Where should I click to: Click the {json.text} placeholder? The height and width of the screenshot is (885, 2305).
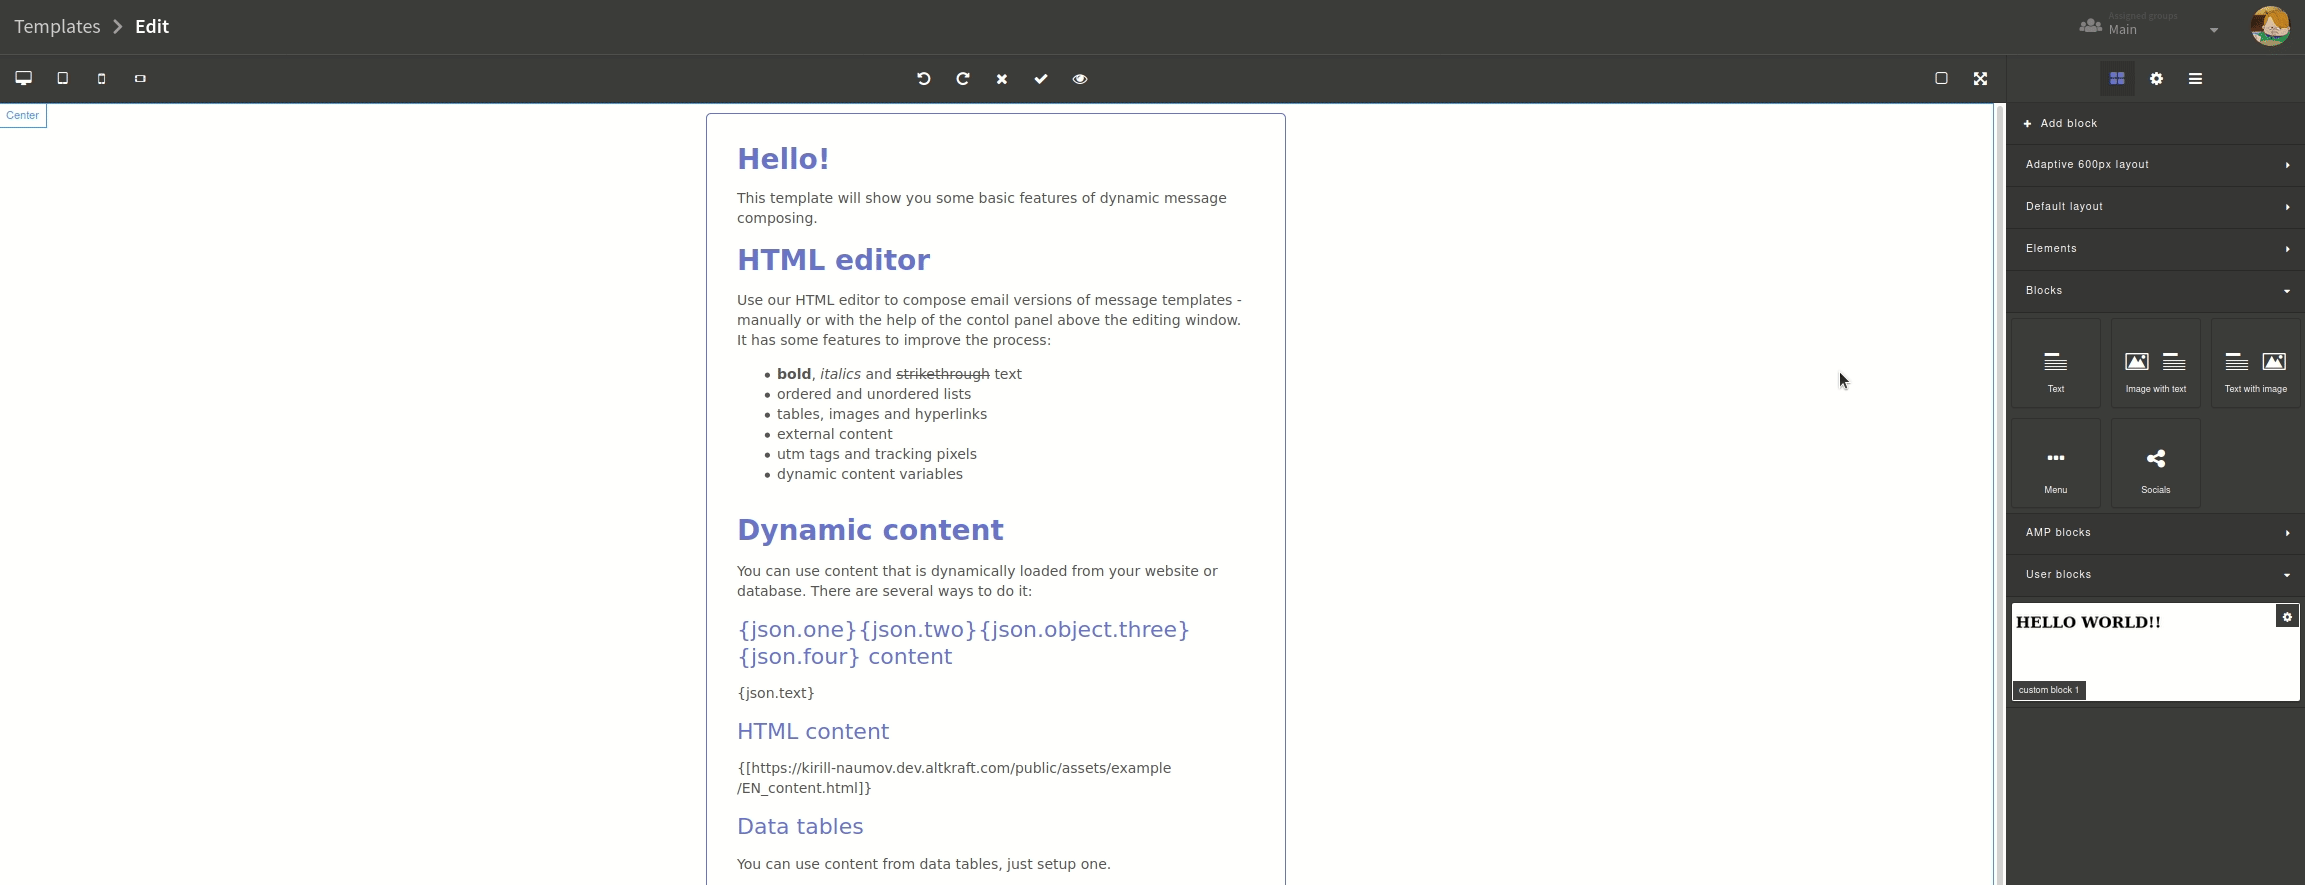click(776, 693)
